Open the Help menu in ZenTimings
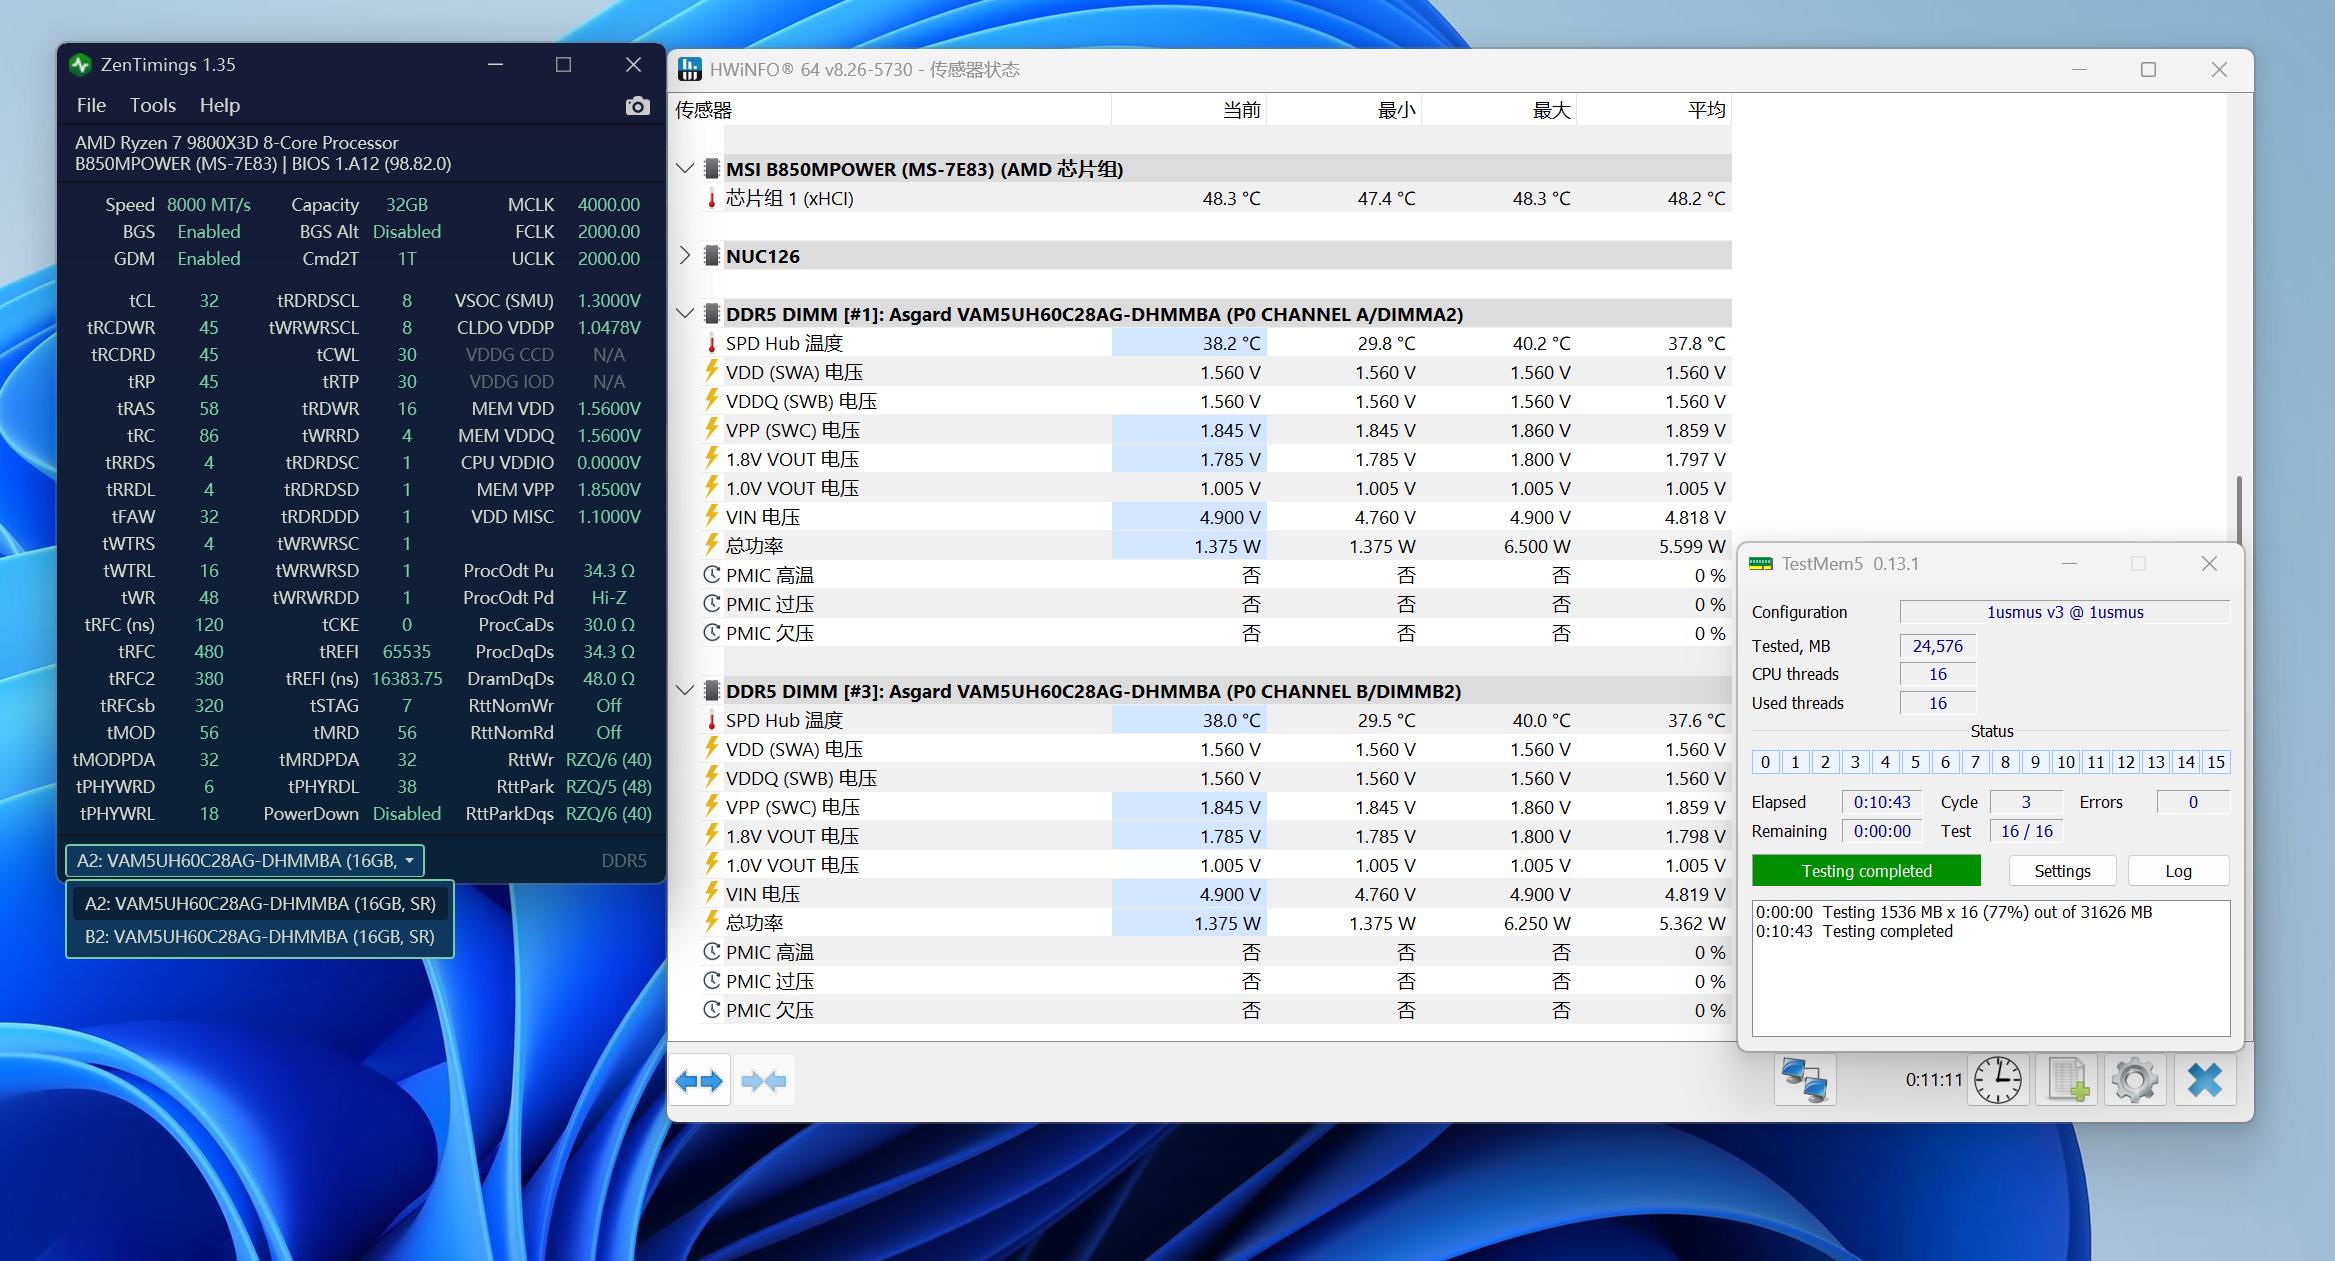This screenshot has width=2335, height=1261. 219,105
